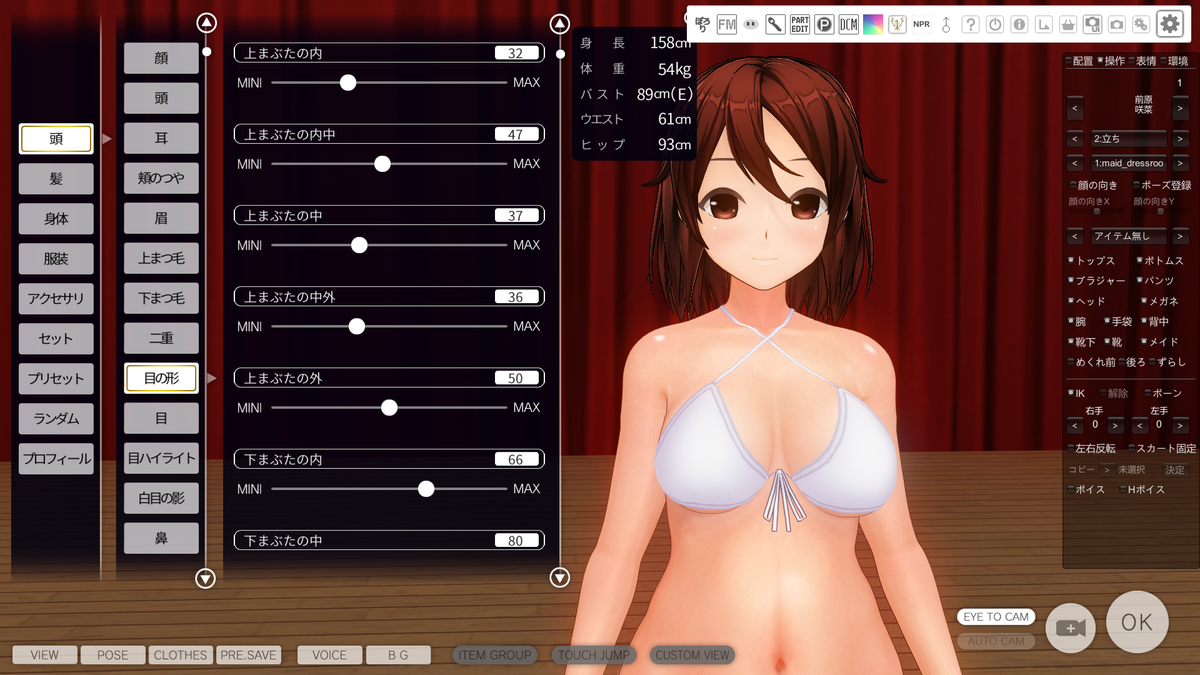Toggle the ボトムス clothing checkbox
The width and height of the screenshot is (1200, 675).
[x=1140, y=260]
